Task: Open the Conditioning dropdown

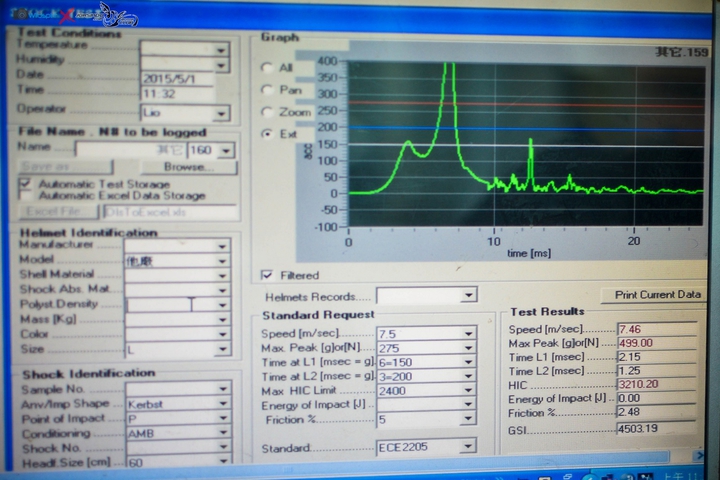Action: [x=223, y=433]
